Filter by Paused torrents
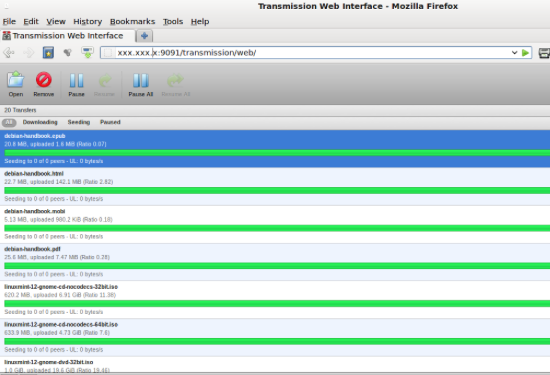Image resolution: width=550 pixels, height=375 pixels. [110, 122]
